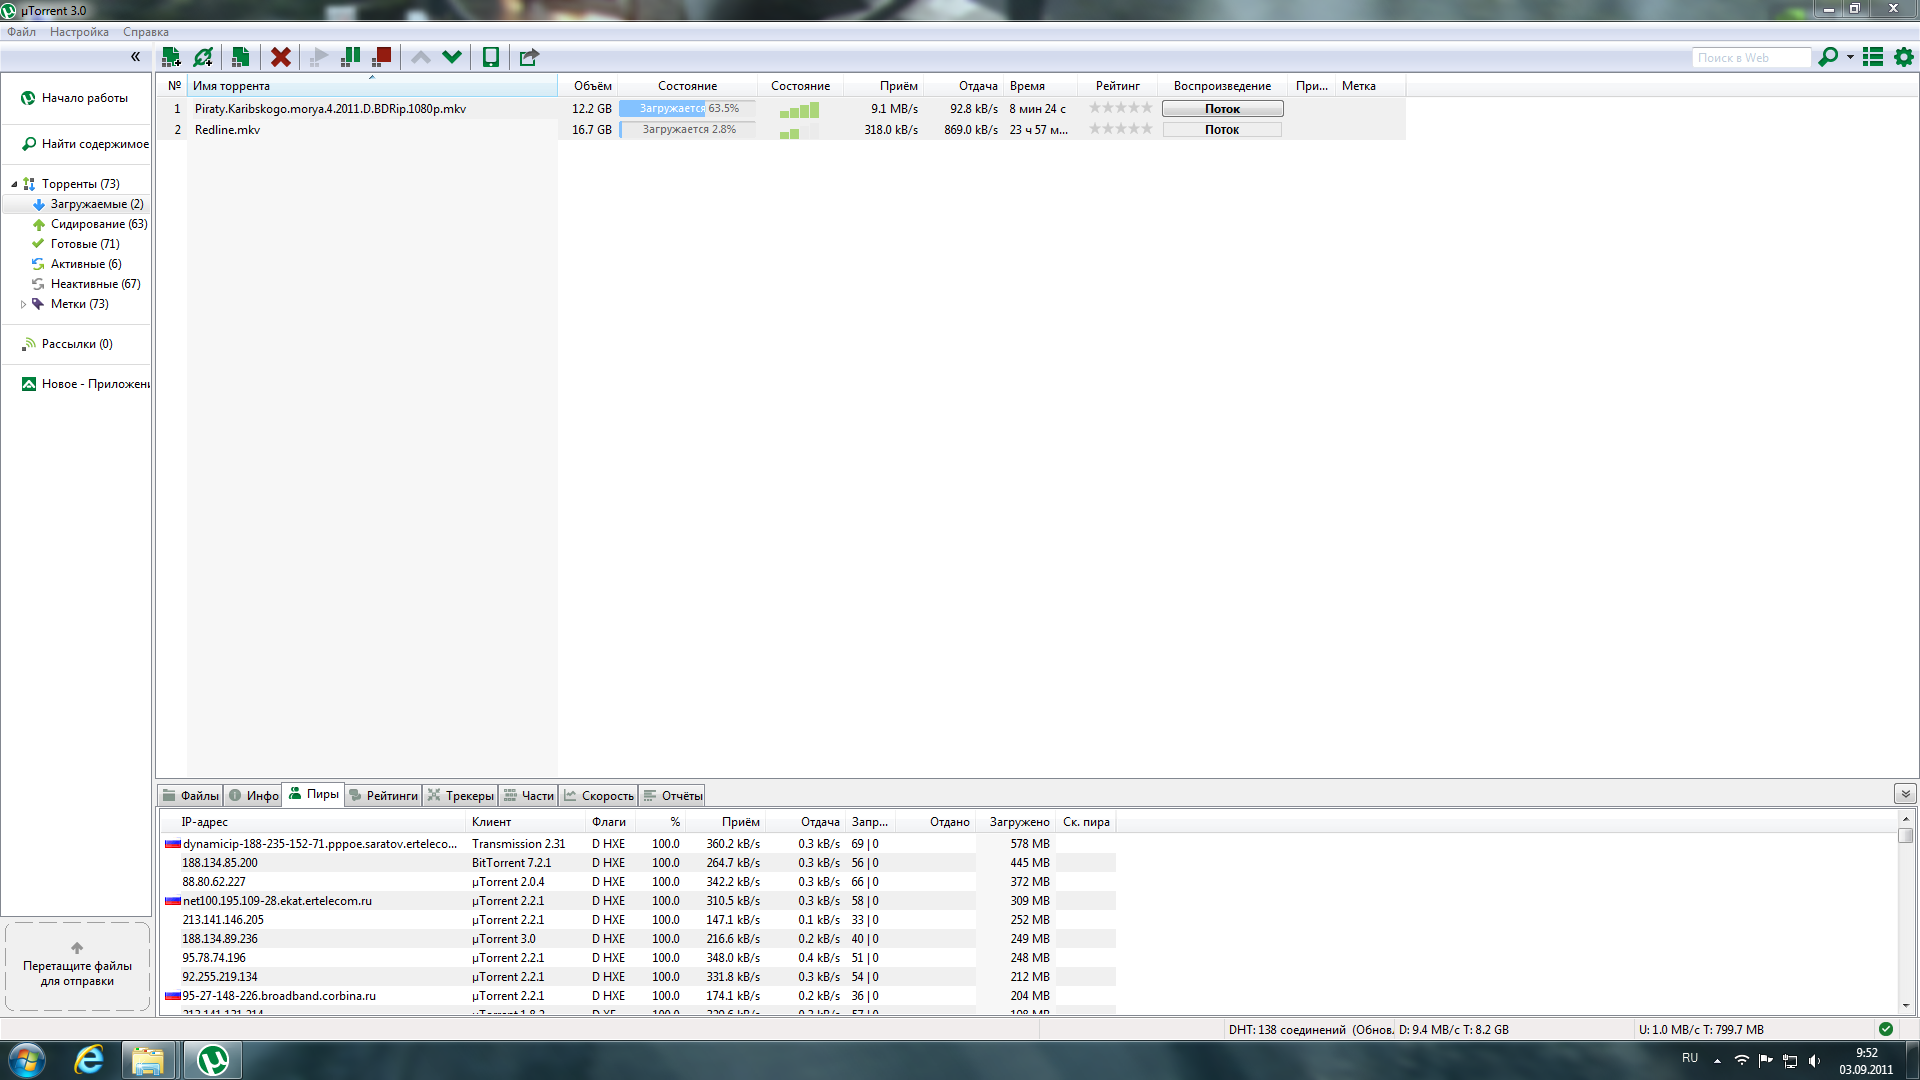Pause the selected torrent
The image size is (1920, 1080).
tap(350, 57)
